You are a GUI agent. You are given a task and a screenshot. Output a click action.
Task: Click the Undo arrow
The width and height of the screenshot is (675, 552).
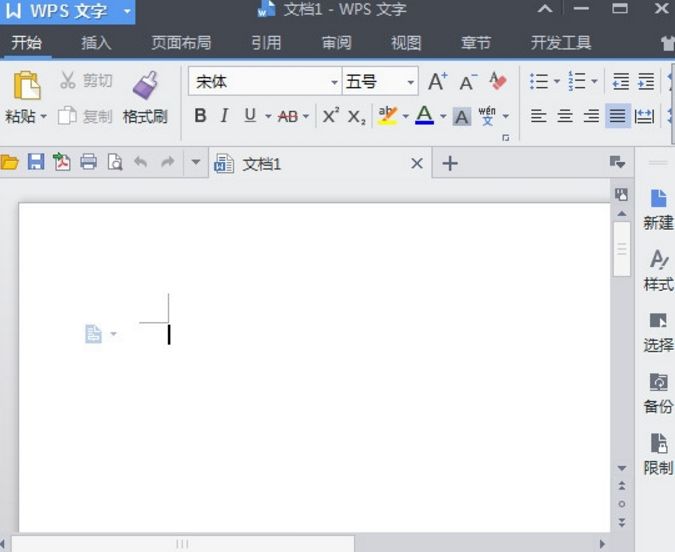pyautogui.click(x=141, y=162)
